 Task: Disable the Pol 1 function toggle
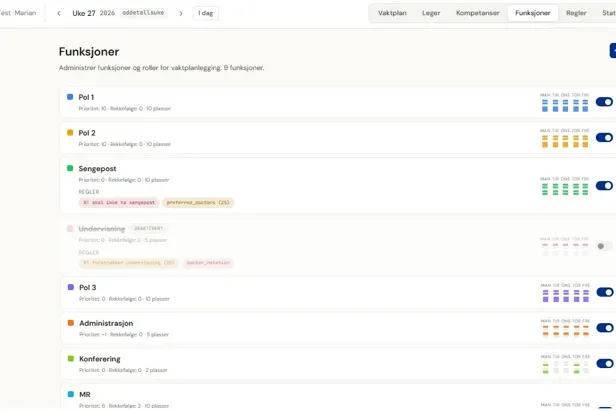[604, 102]
